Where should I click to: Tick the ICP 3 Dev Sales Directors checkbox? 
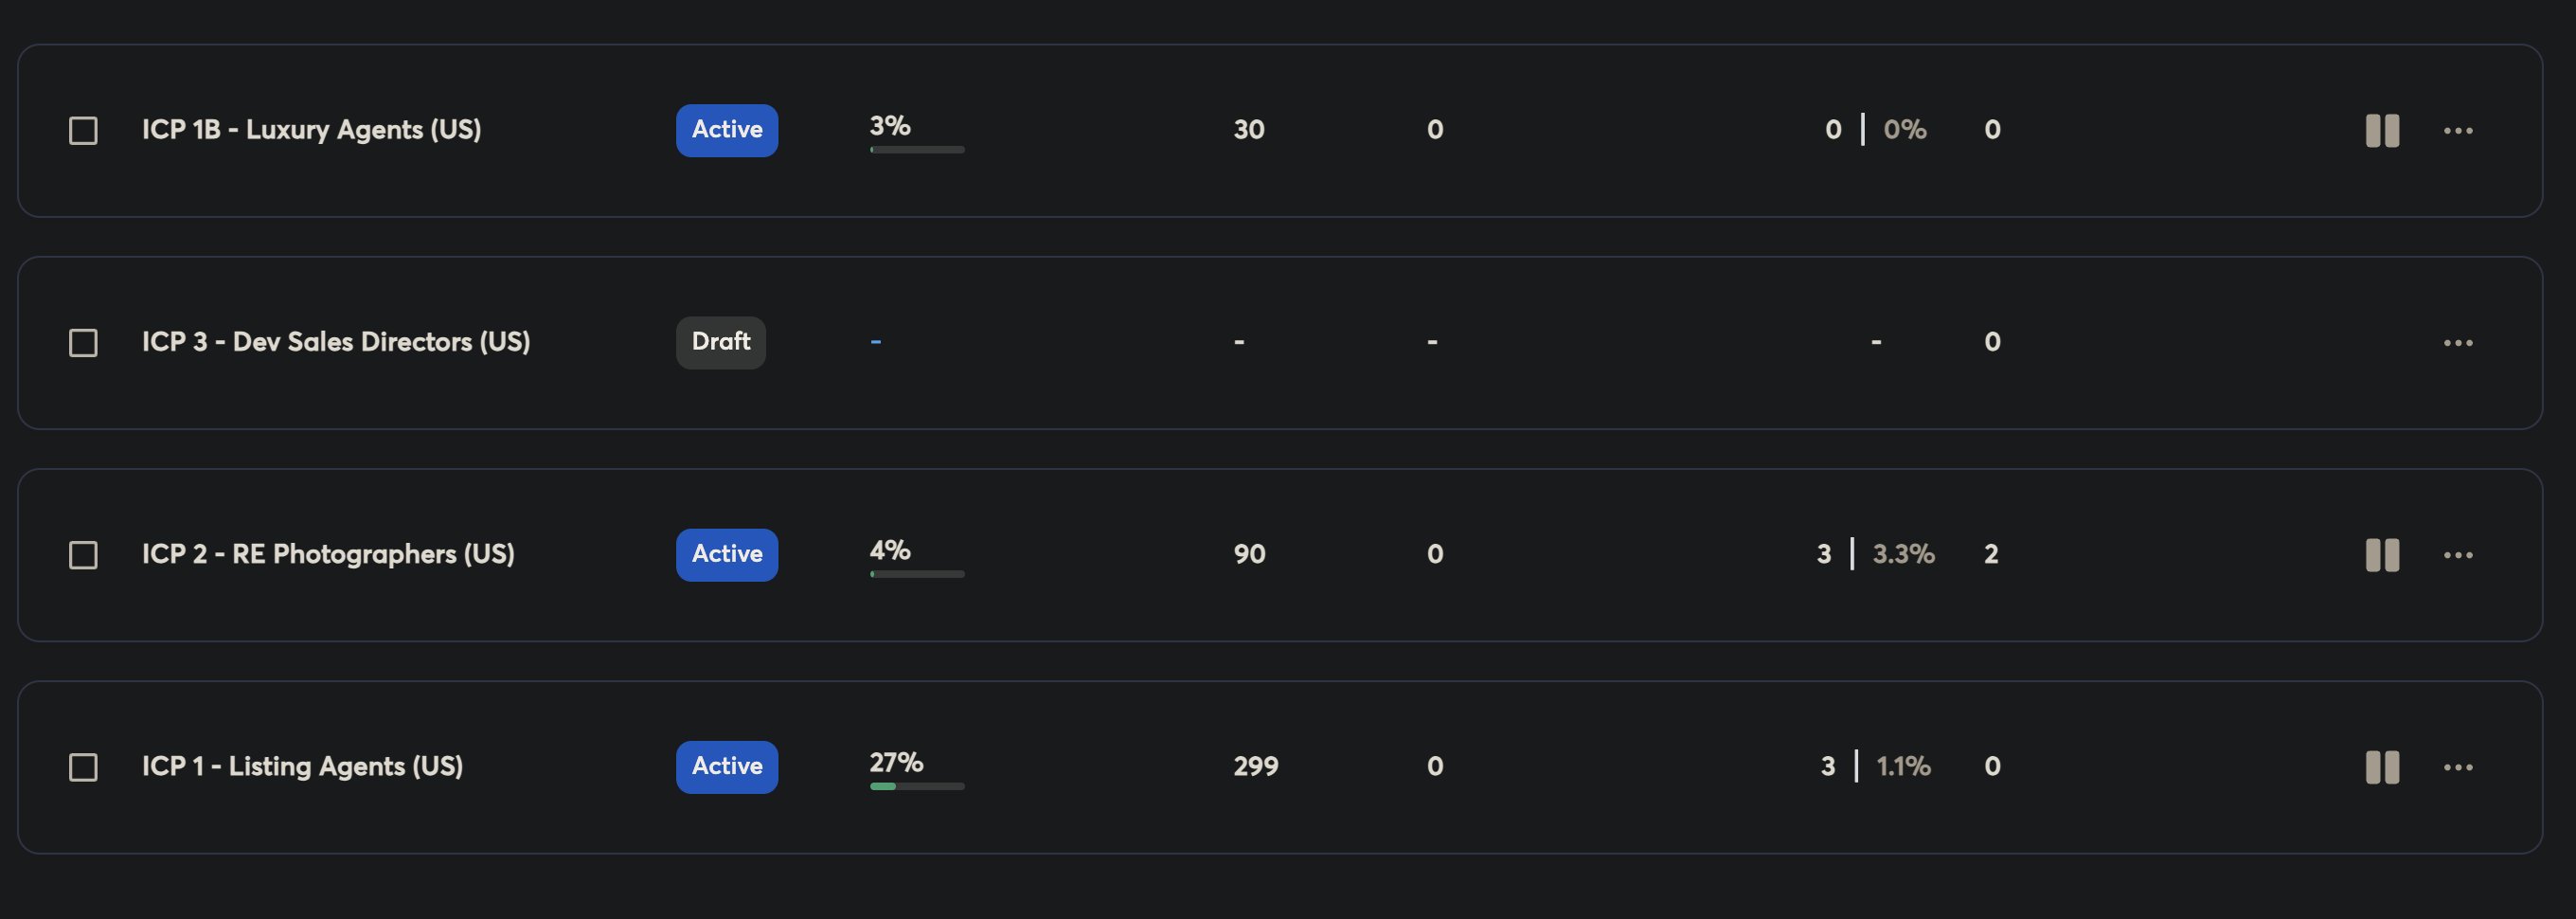(x=83, y=343)
